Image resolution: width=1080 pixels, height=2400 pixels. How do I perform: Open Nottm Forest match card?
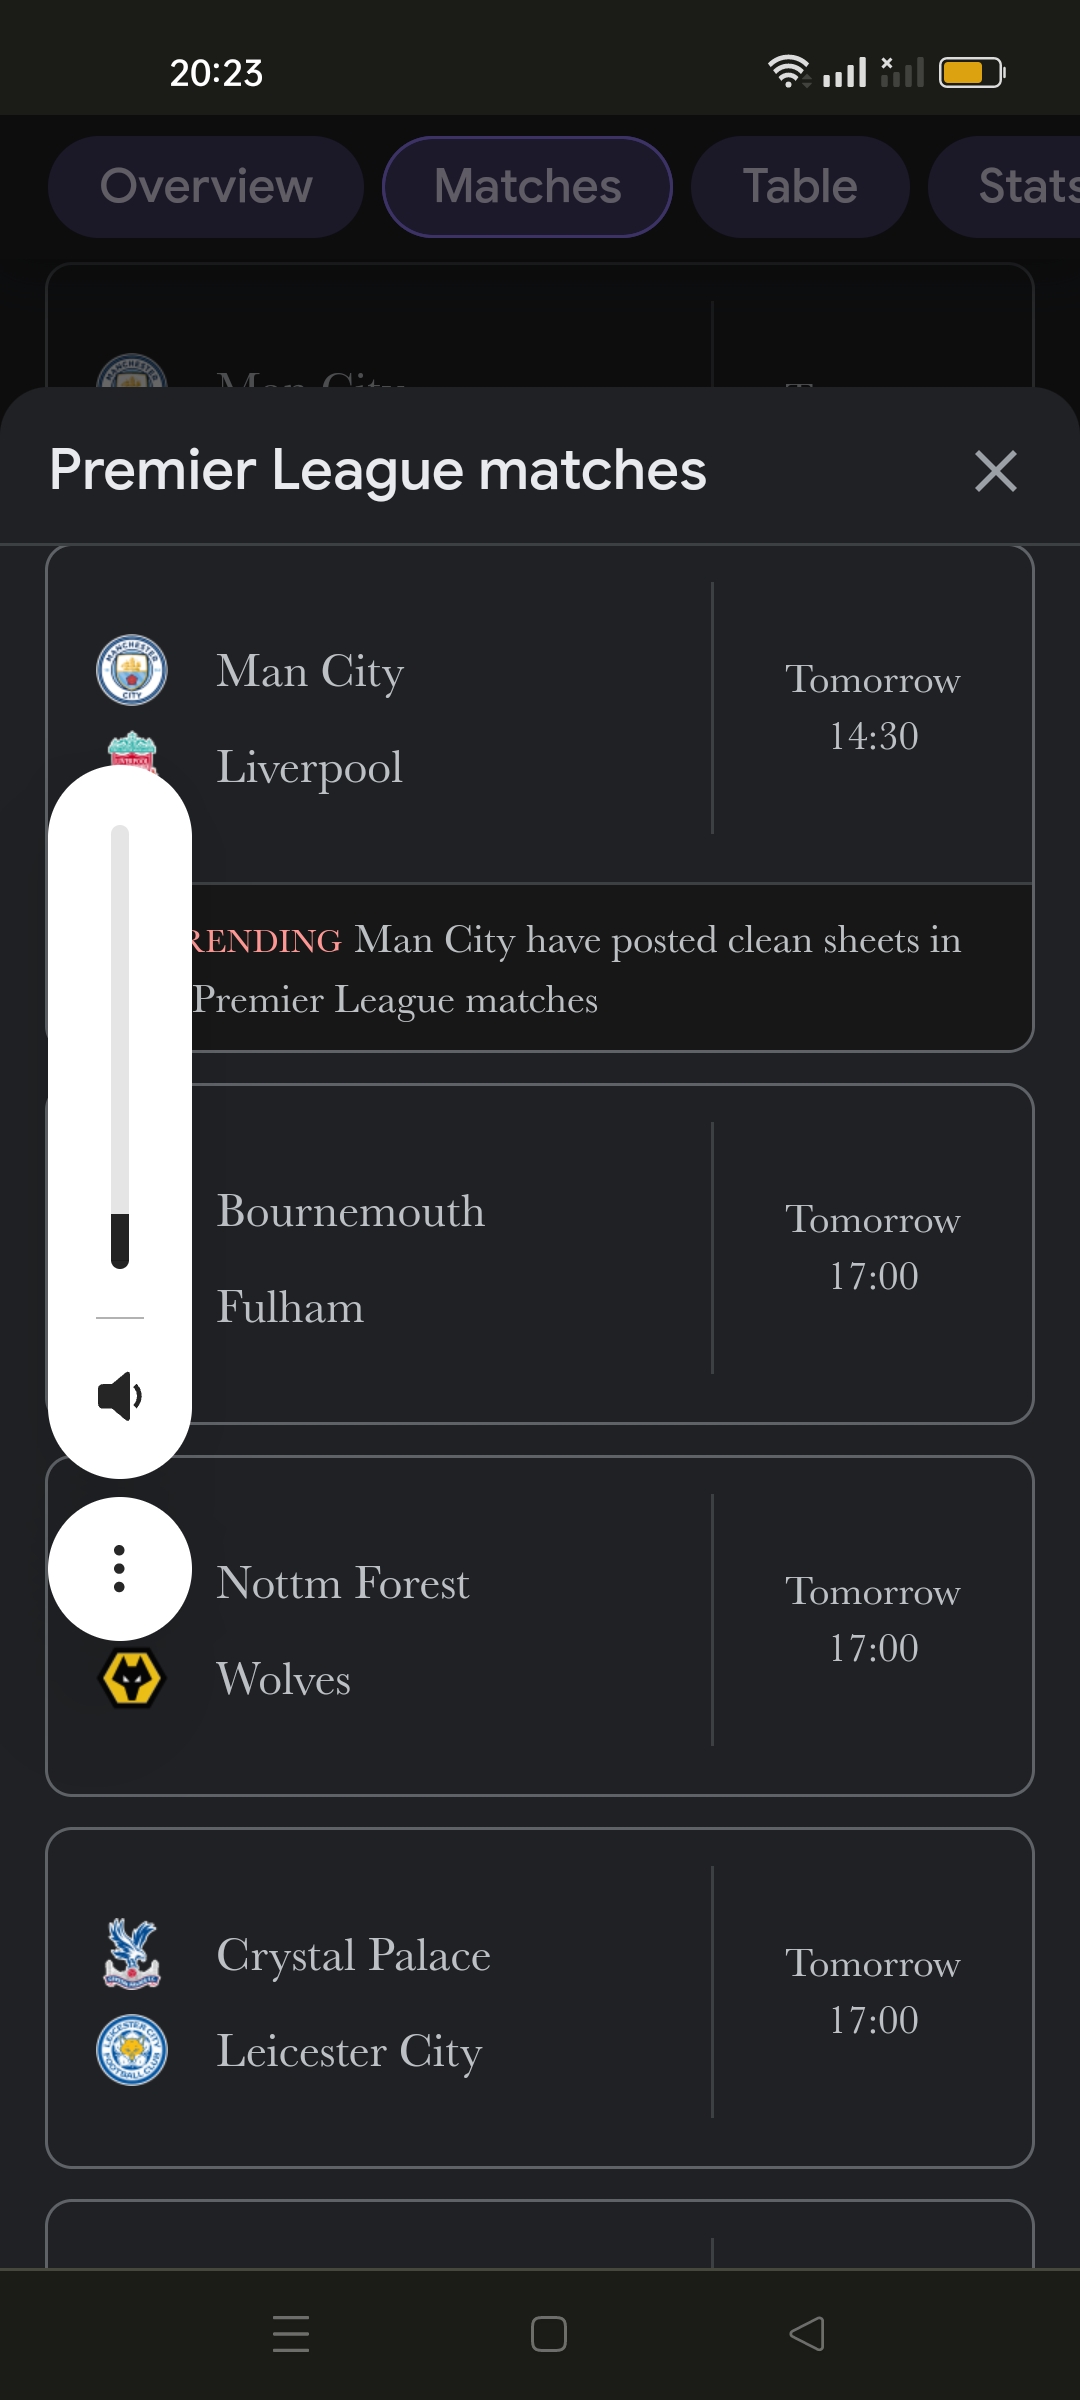click(x=540, y=1626)
